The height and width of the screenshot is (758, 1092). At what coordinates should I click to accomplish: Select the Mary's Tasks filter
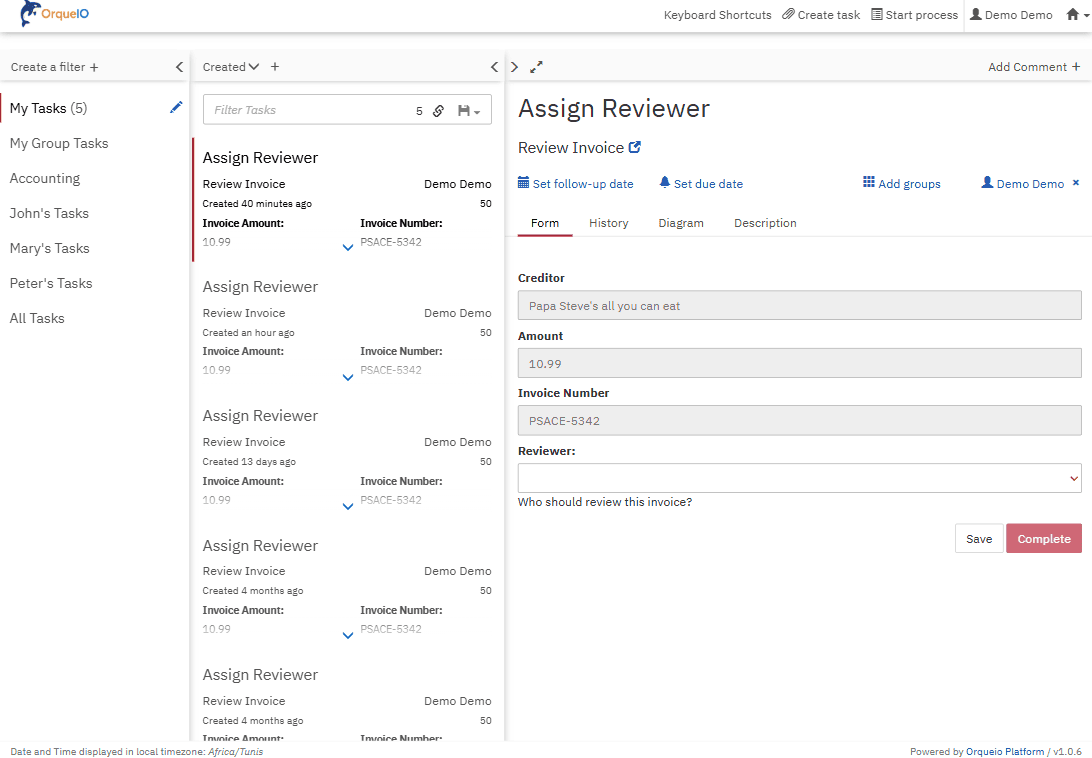pyautogui.click(x=49, y=248)
